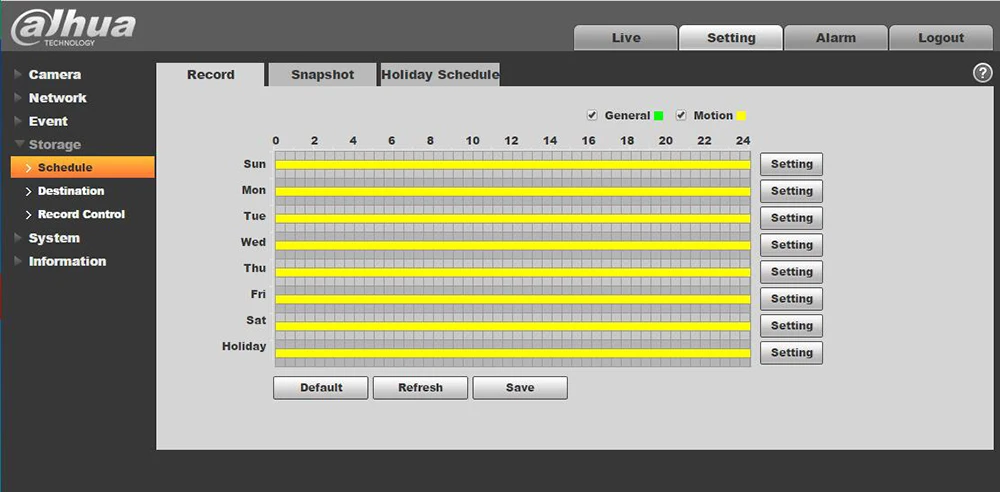
Task: Toggle the Motion recording checkbox
Action: (681, 116)
